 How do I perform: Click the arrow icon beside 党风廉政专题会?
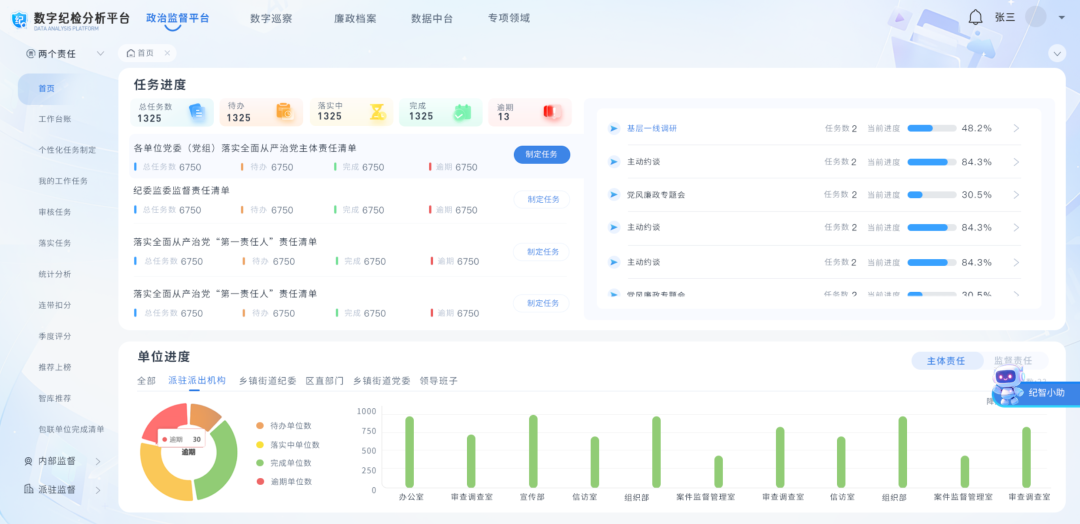coord(614,195)
